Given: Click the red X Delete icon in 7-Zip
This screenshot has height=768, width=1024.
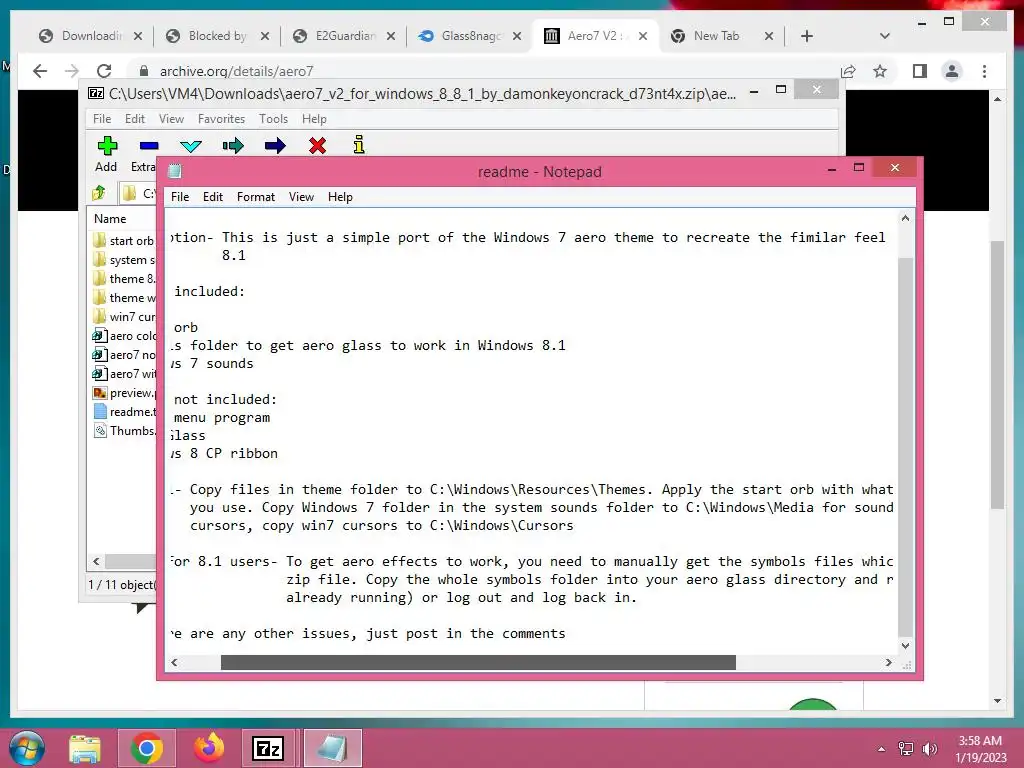Looking at the screenshot, I should (317, 146).
